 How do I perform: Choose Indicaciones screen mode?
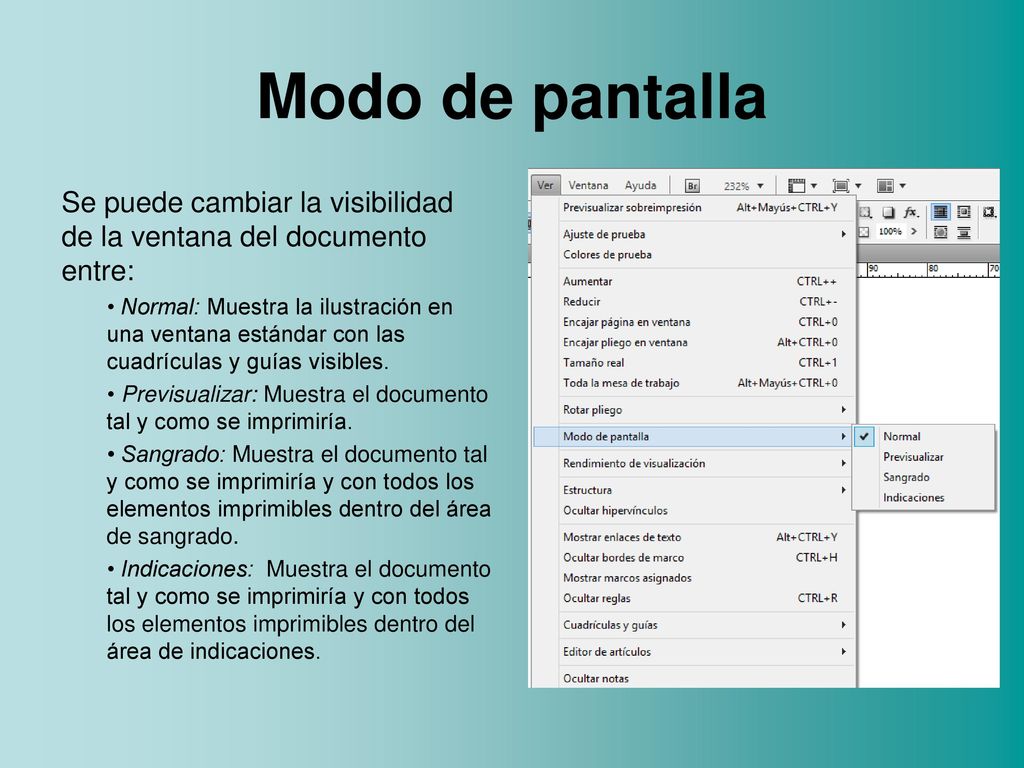924,498
